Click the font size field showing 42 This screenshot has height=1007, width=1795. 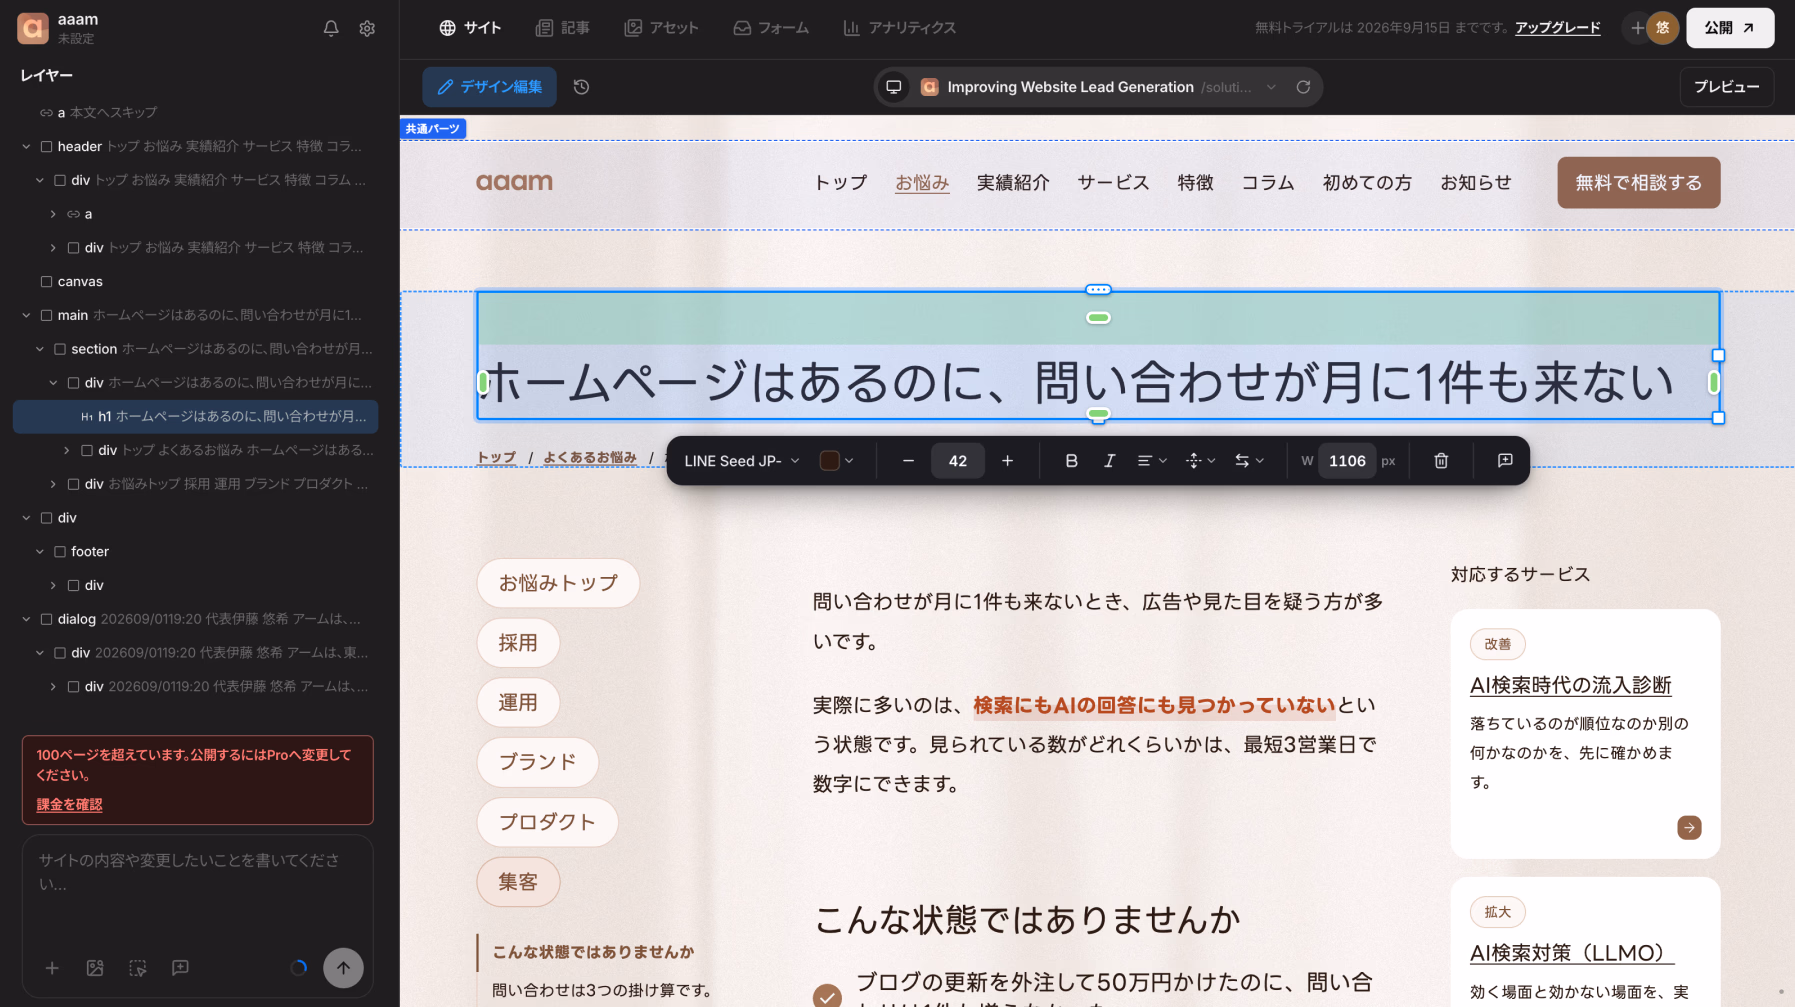pyautogui.click(x=958, y=461)
